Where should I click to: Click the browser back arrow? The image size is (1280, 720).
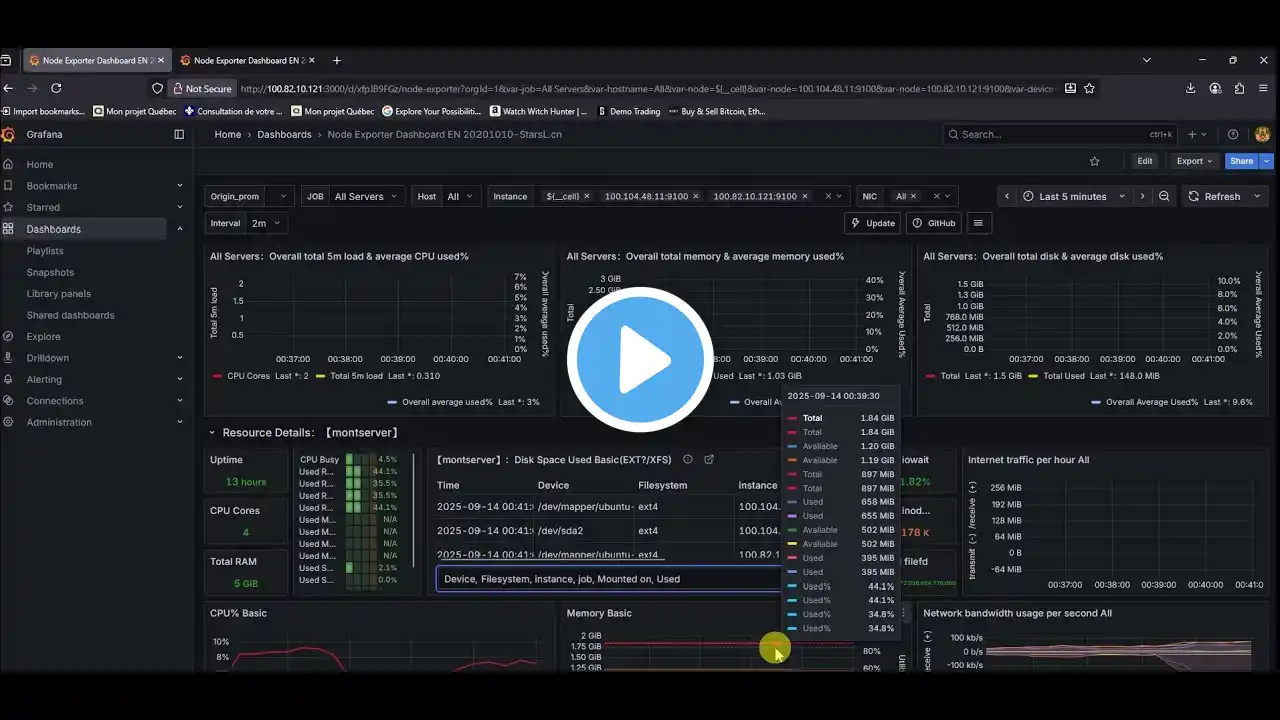pos(9,88)
